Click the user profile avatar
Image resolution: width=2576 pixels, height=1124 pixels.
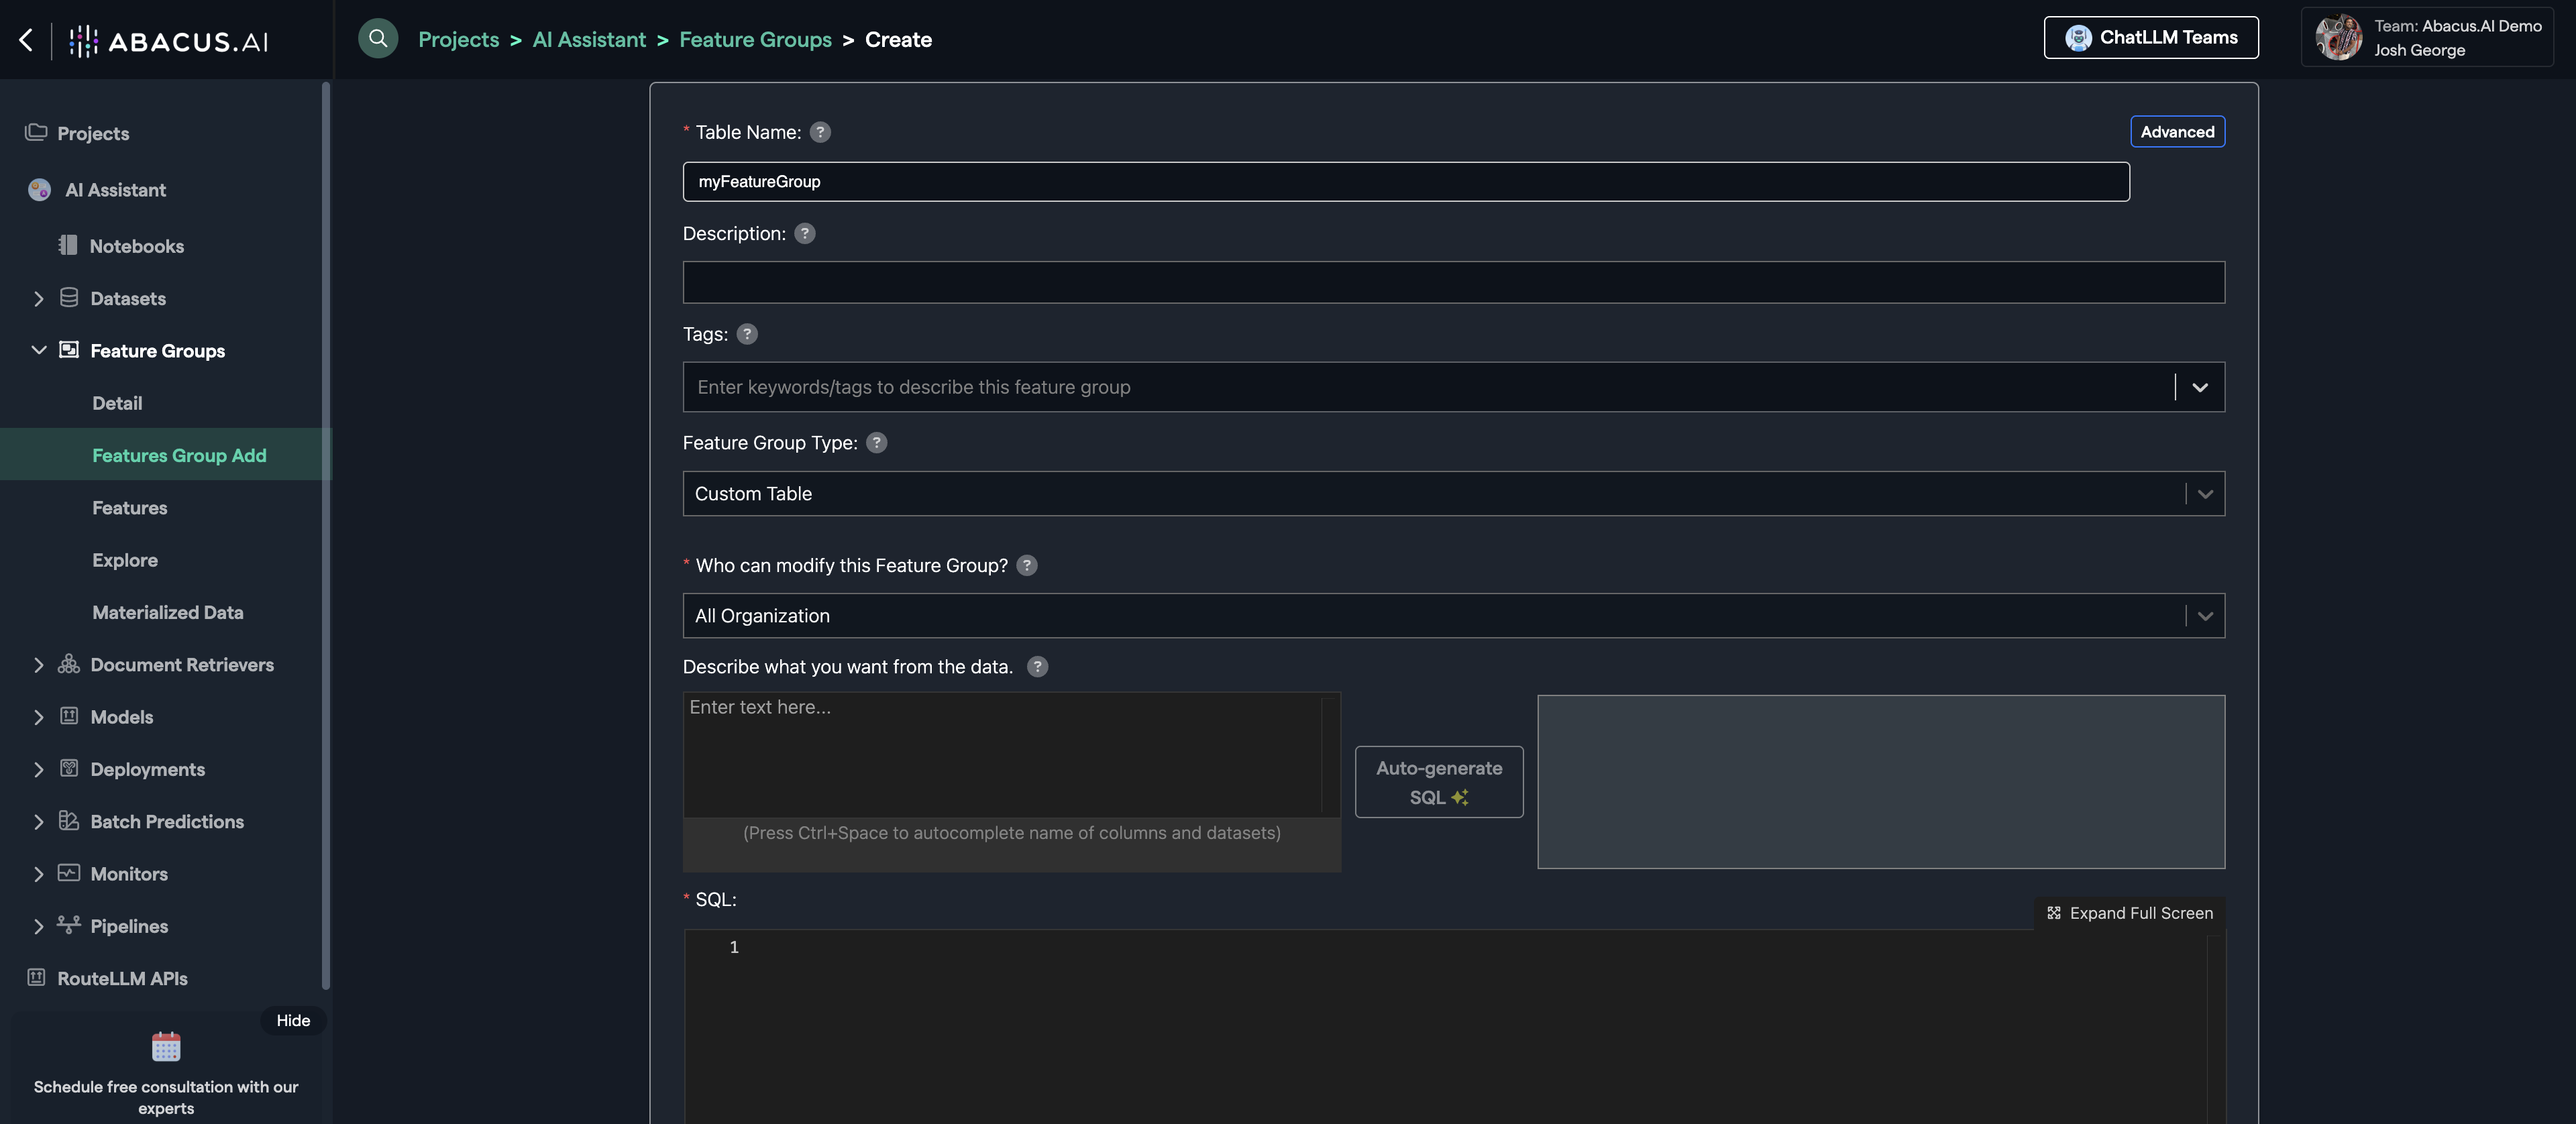(x=2338, y=38)
